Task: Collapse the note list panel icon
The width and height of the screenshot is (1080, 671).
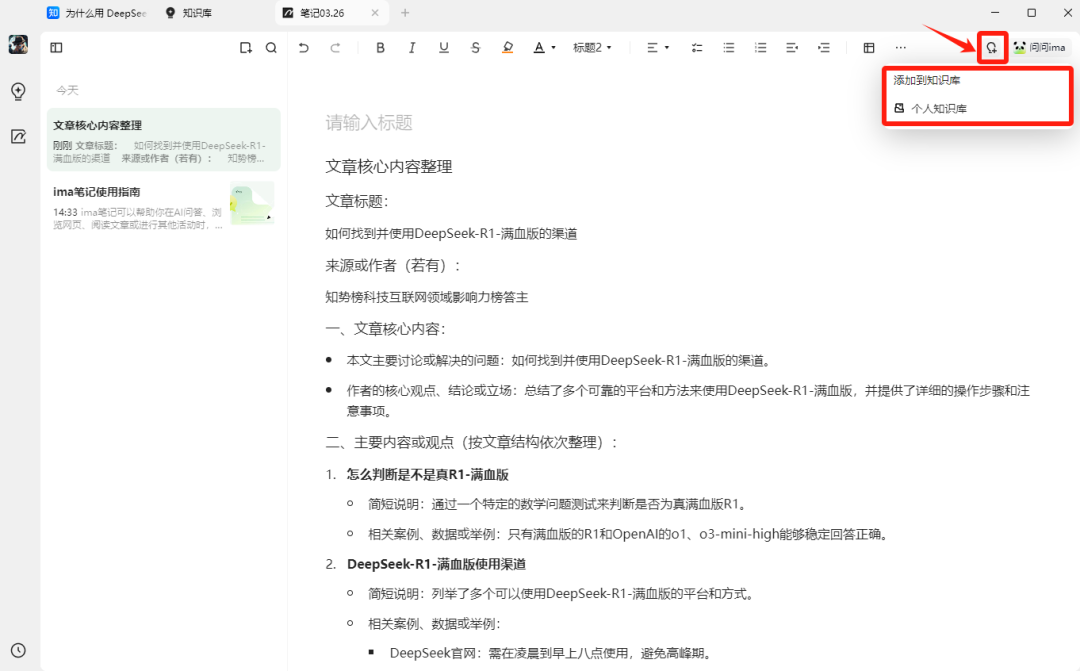Action: (x=56, y=48)
